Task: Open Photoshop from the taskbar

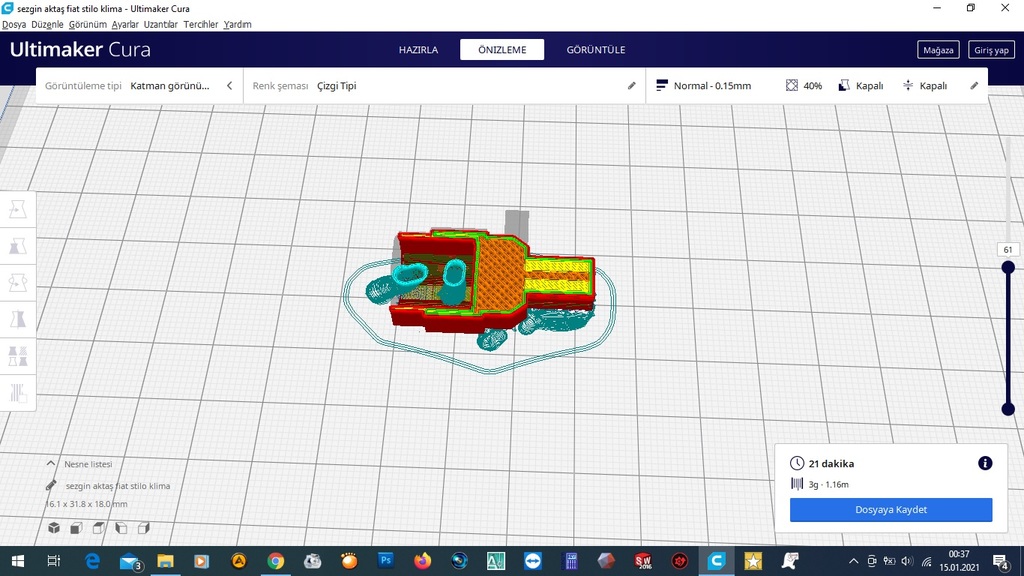Action: [x=385, y=561]
